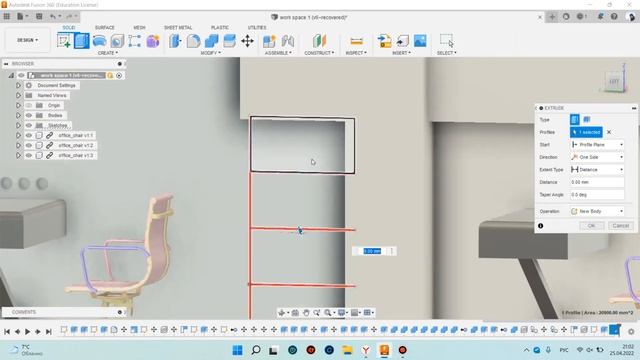640x360 pixels.
Task: Clear the profile selection with the X
Action: click(609, 132)
